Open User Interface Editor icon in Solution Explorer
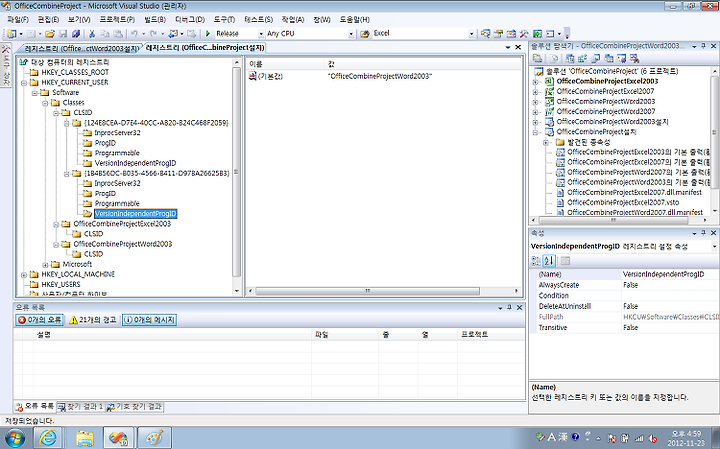 [x=609, y=58]
